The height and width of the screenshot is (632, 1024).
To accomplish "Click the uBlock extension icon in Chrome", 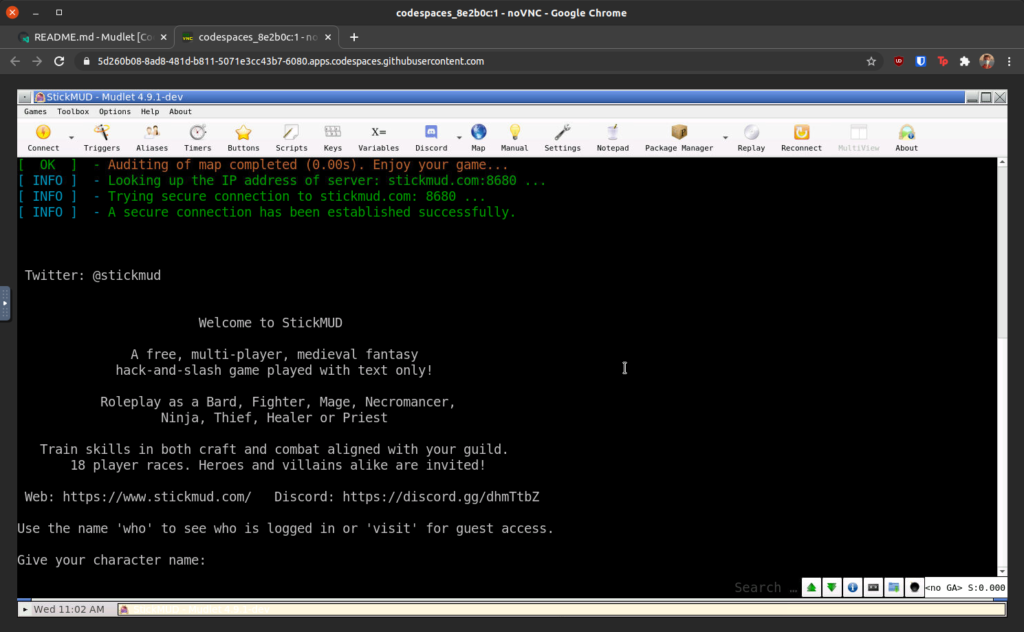I will click(899, 61).
